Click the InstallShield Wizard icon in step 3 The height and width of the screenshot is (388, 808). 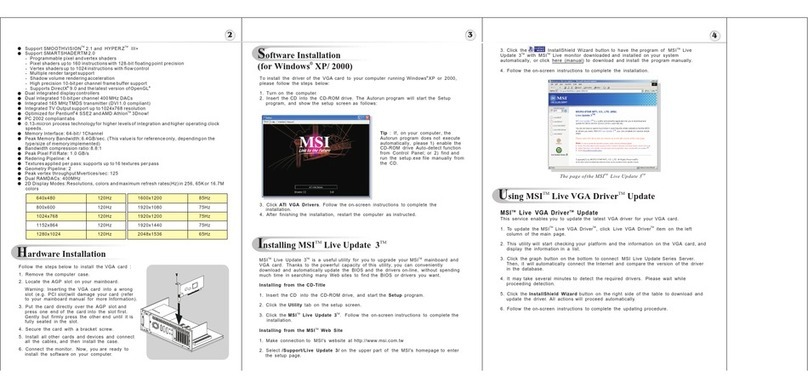click(x=536, y=49)
